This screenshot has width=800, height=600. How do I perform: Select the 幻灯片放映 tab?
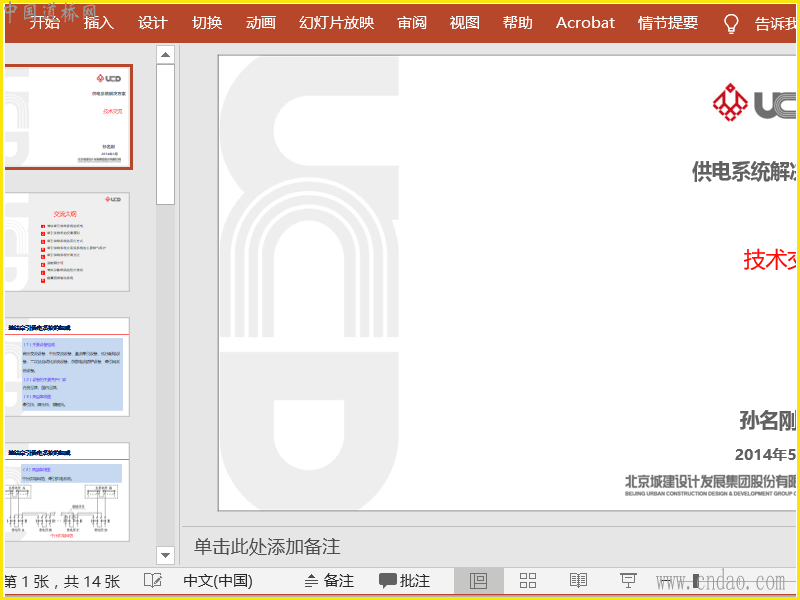point(337,23)
